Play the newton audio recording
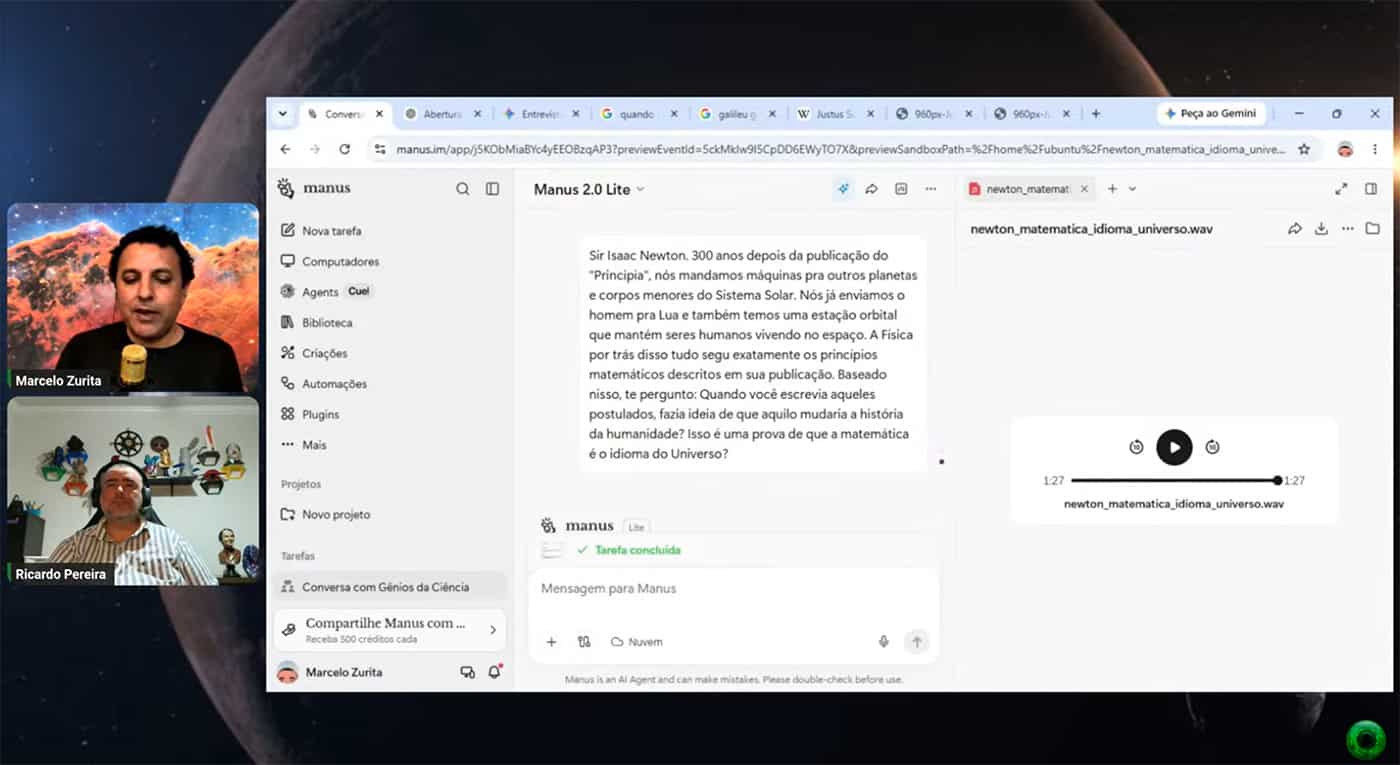Image resolution: width=1400 pixels, height=765 pixels. pos(1175,447)
